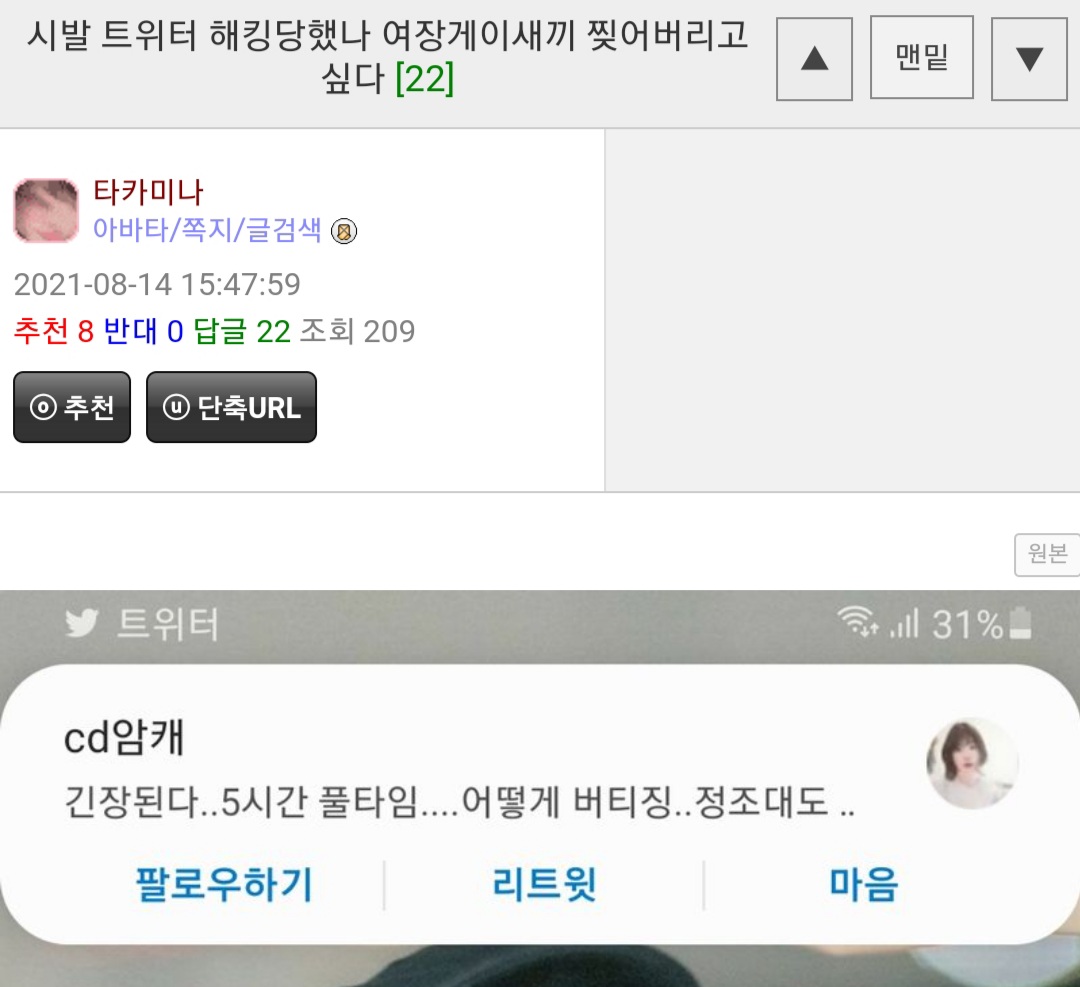This screenshot has width=1080, height=987.
Task: View original image with 원본 button
Action: (x=1047, y=554)
